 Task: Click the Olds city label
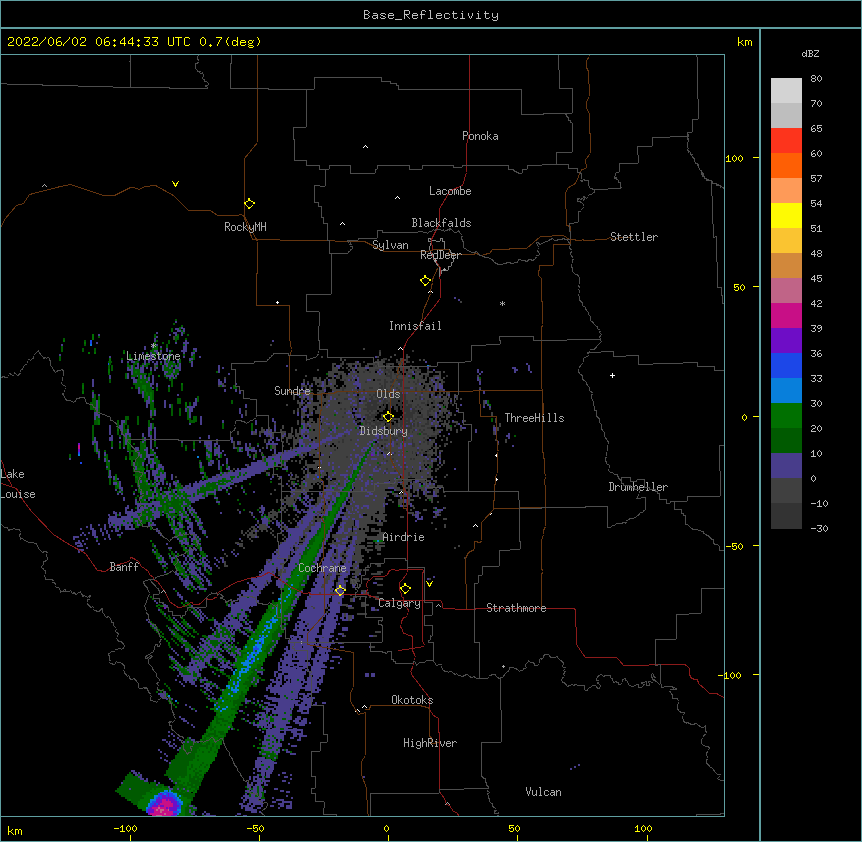[x=388, y=394]
